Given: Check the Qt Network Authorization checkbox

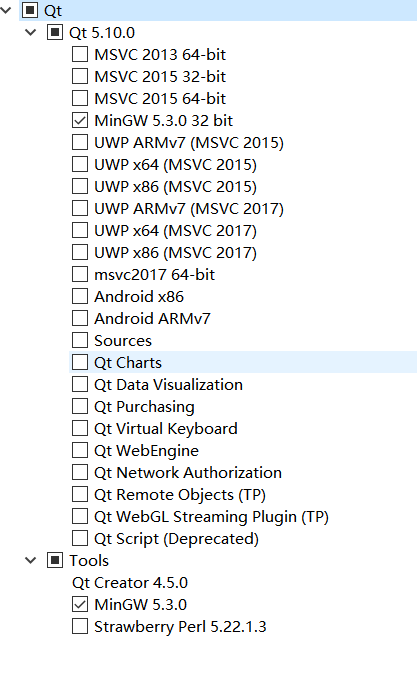Looking at the screenshot, I should [x=79, y=472].
